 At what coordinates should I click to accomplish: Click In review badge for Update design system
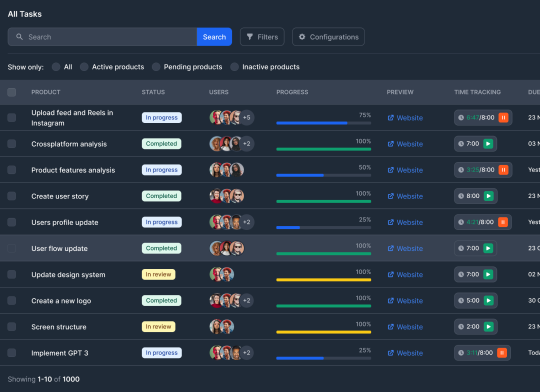click(x=158, y=275)
